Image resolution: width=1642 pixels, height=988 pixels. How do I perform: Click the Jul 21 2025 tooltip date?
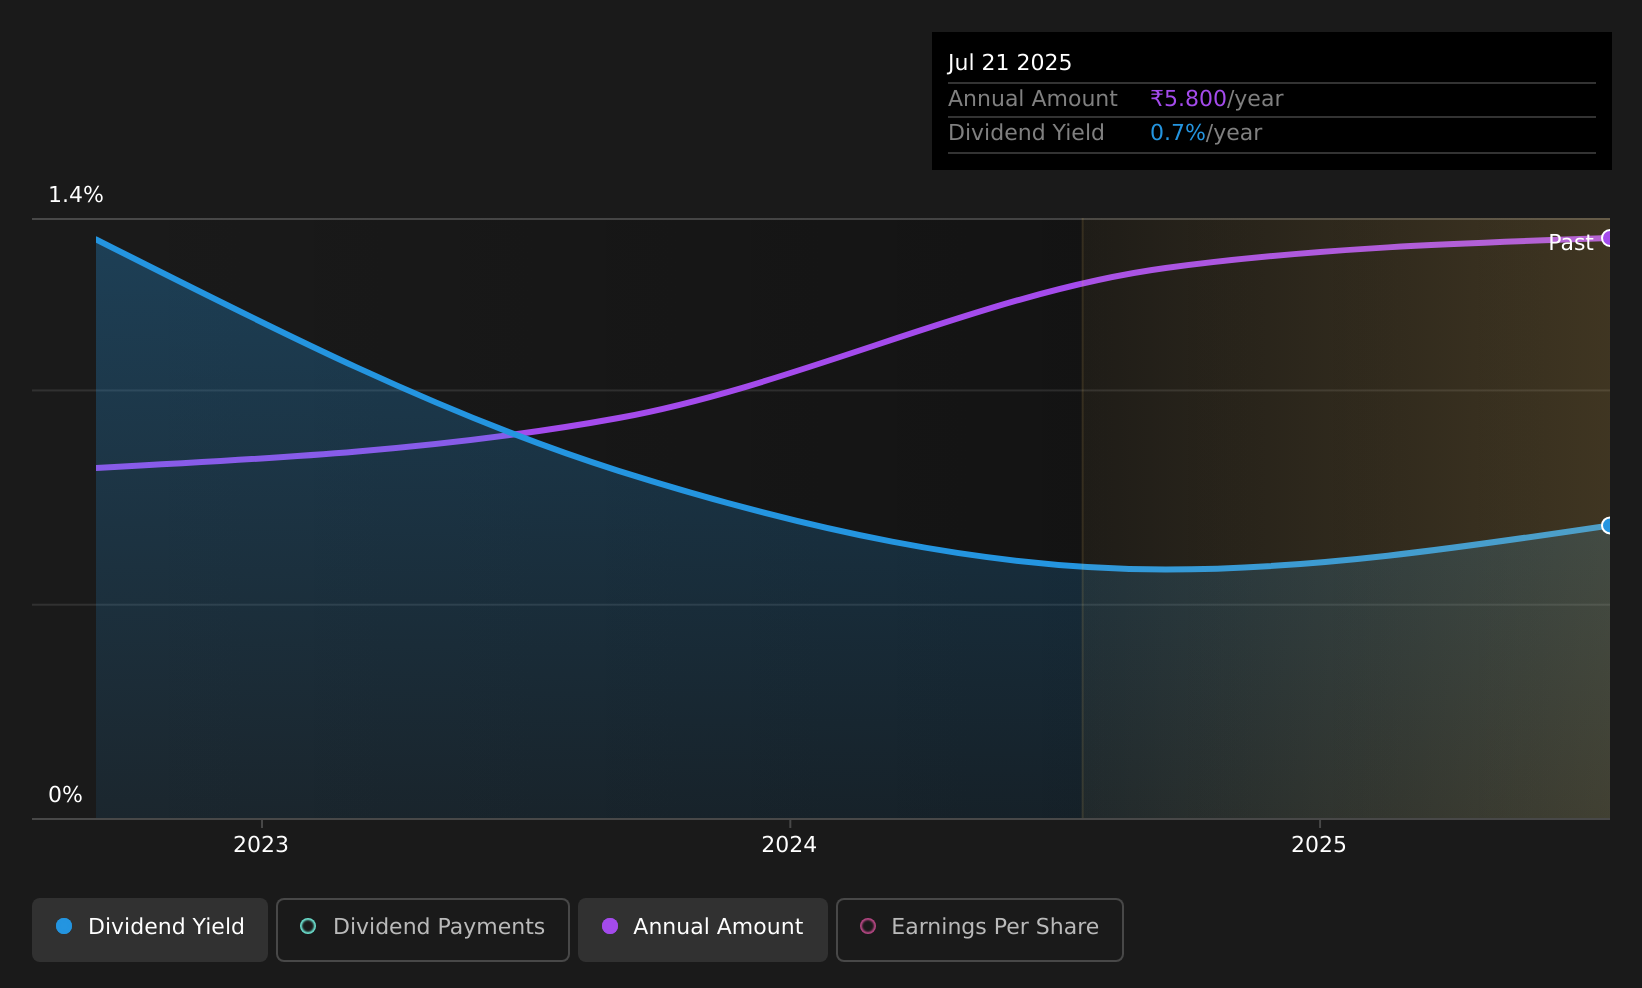[x=1010, y=63]
